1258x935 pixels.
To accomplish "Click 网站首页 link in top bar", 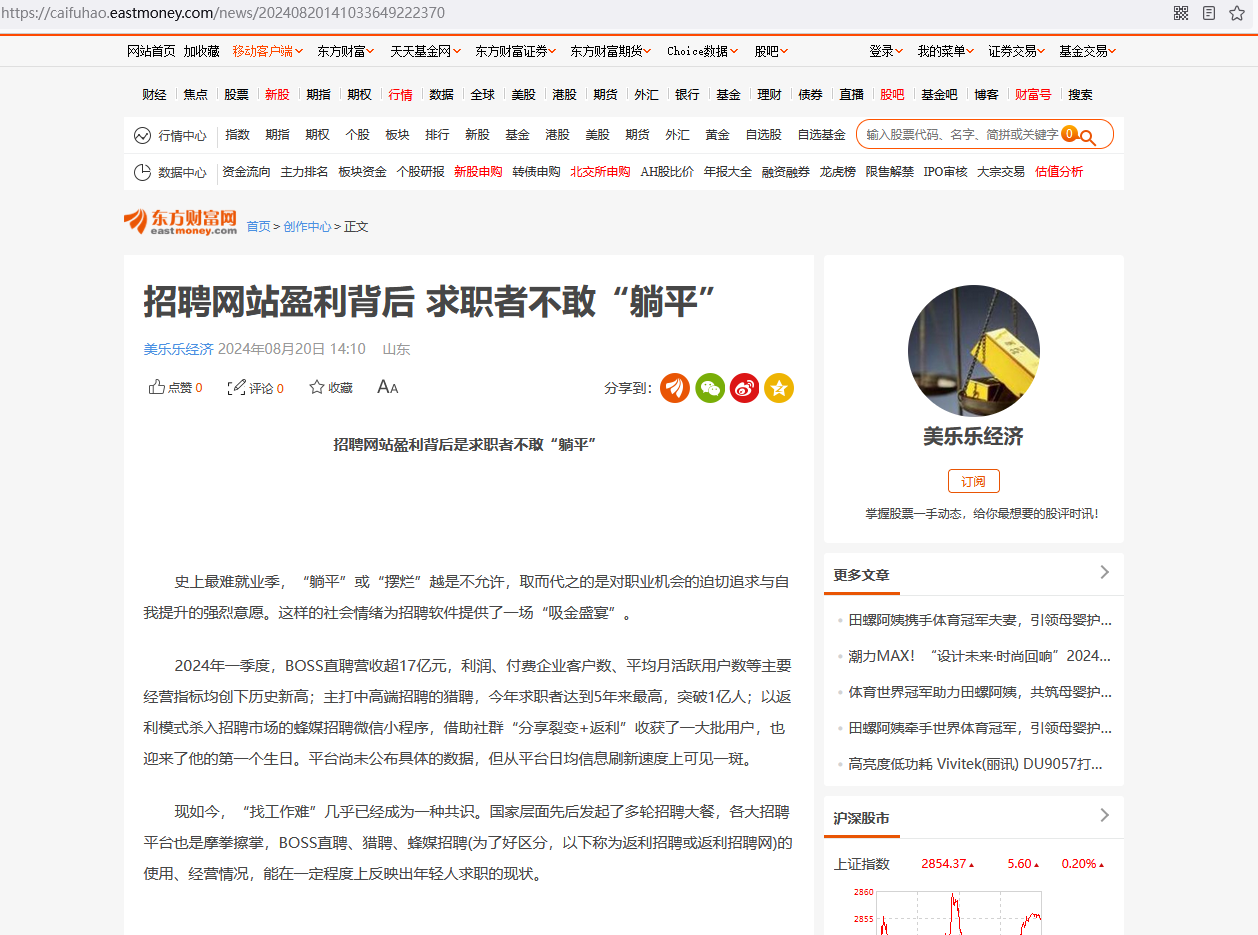I will pos(151,51).
